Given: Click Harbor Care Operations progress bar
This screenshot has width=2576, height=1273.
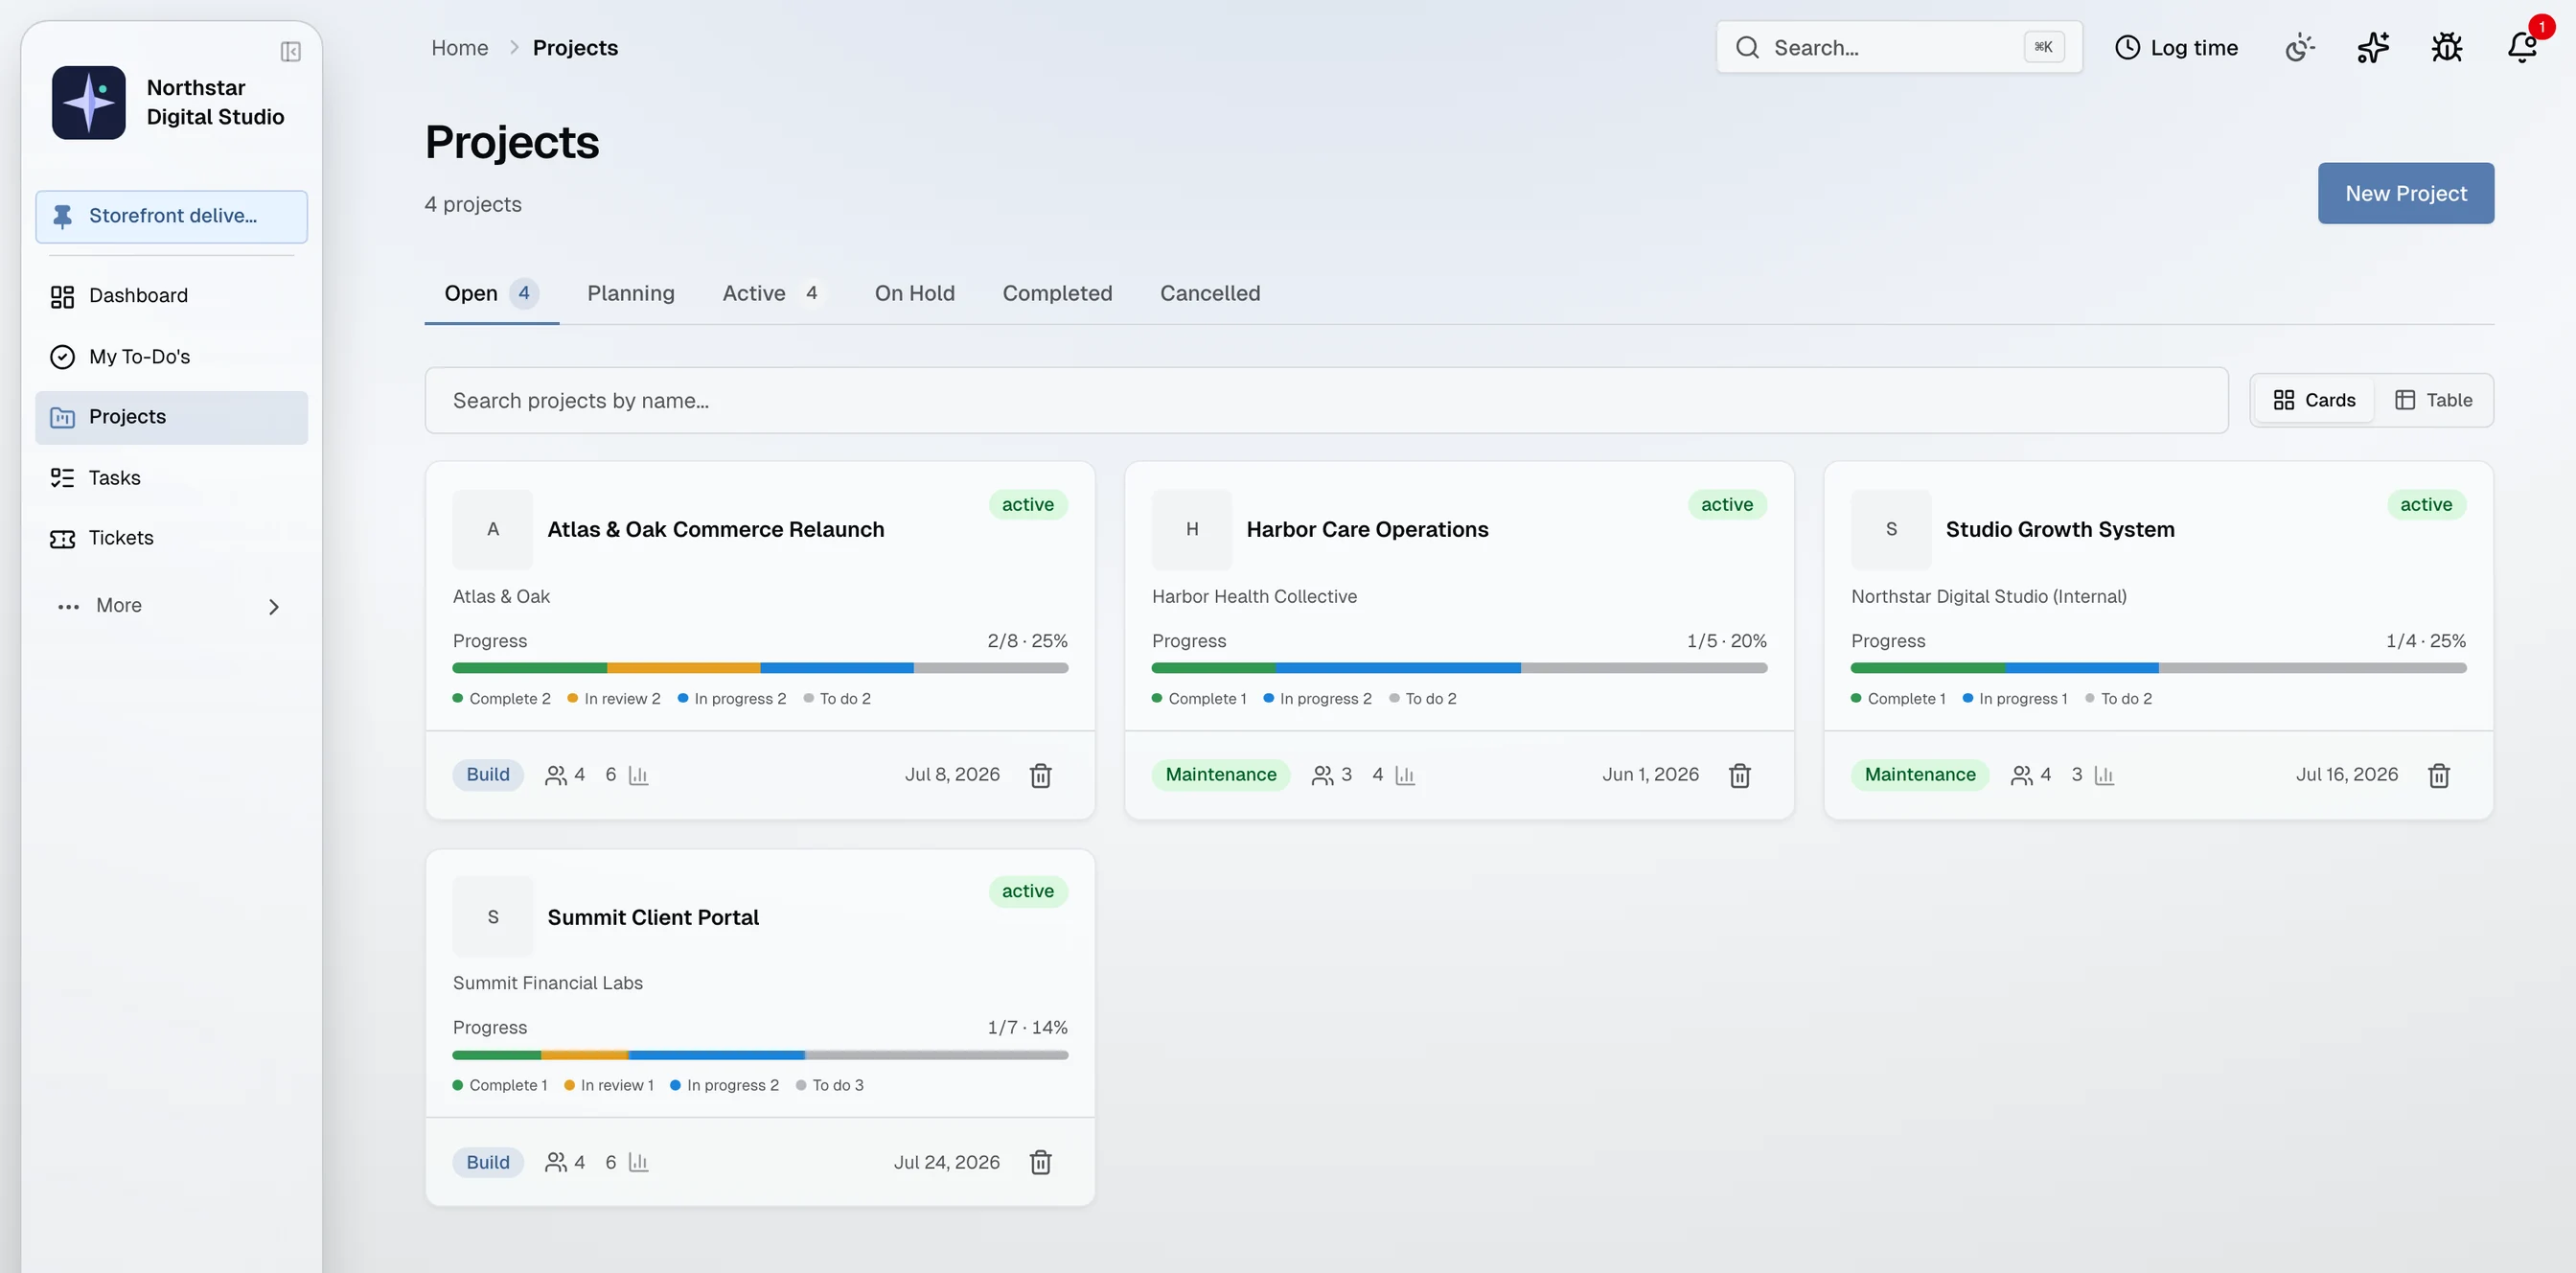Looking at the screenshot, I should click(x=1459, y=668).
